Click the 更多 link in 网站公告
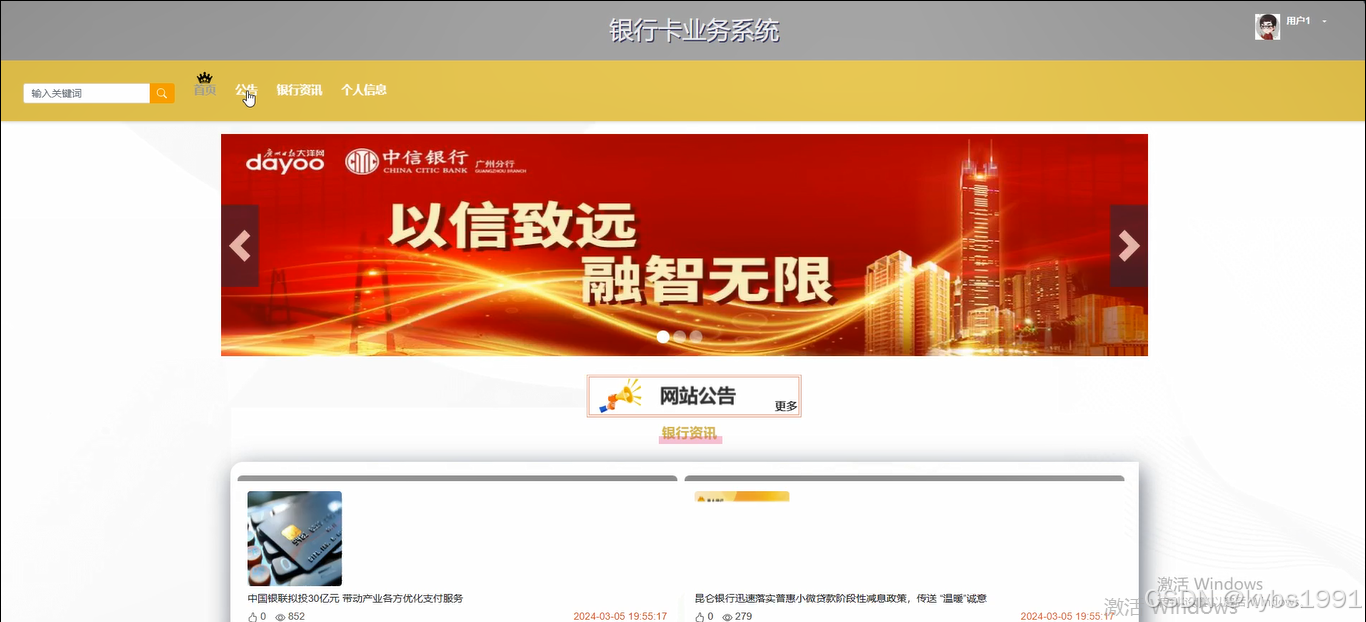 tap(786, 406)
